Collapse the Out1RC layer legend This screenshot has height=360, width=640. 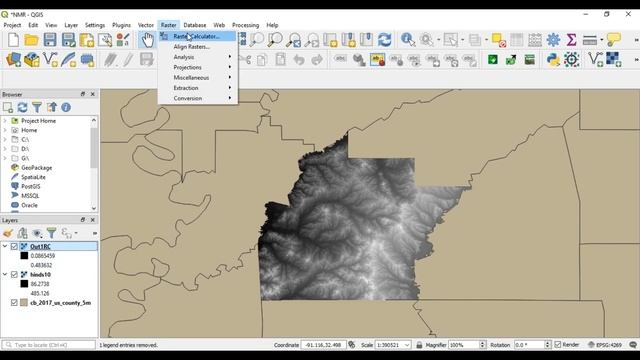5,247
